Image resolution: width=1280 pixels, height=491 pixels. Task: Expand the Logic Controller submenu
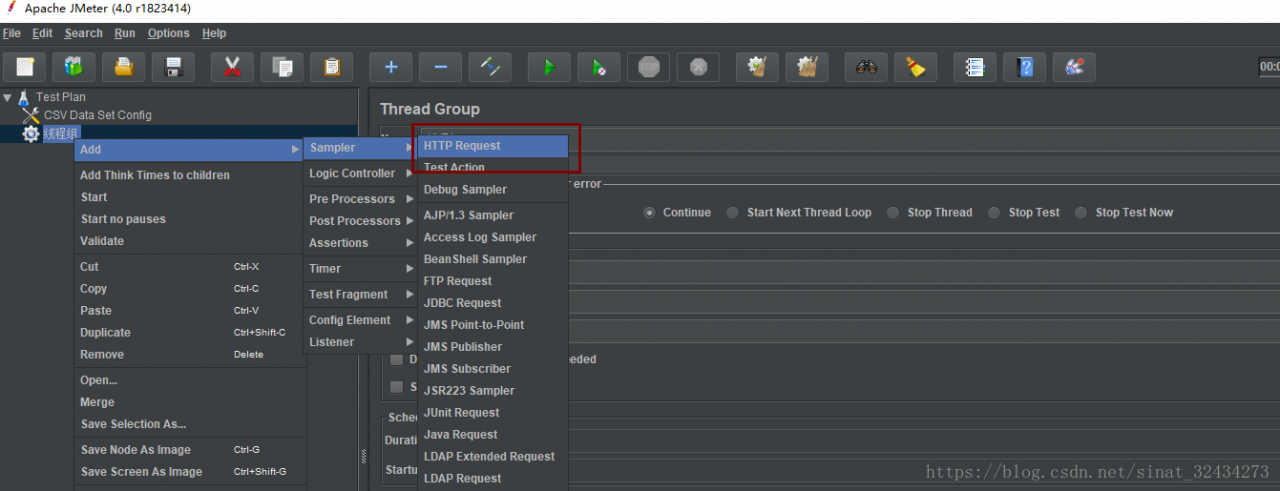[x=360, y=173]
